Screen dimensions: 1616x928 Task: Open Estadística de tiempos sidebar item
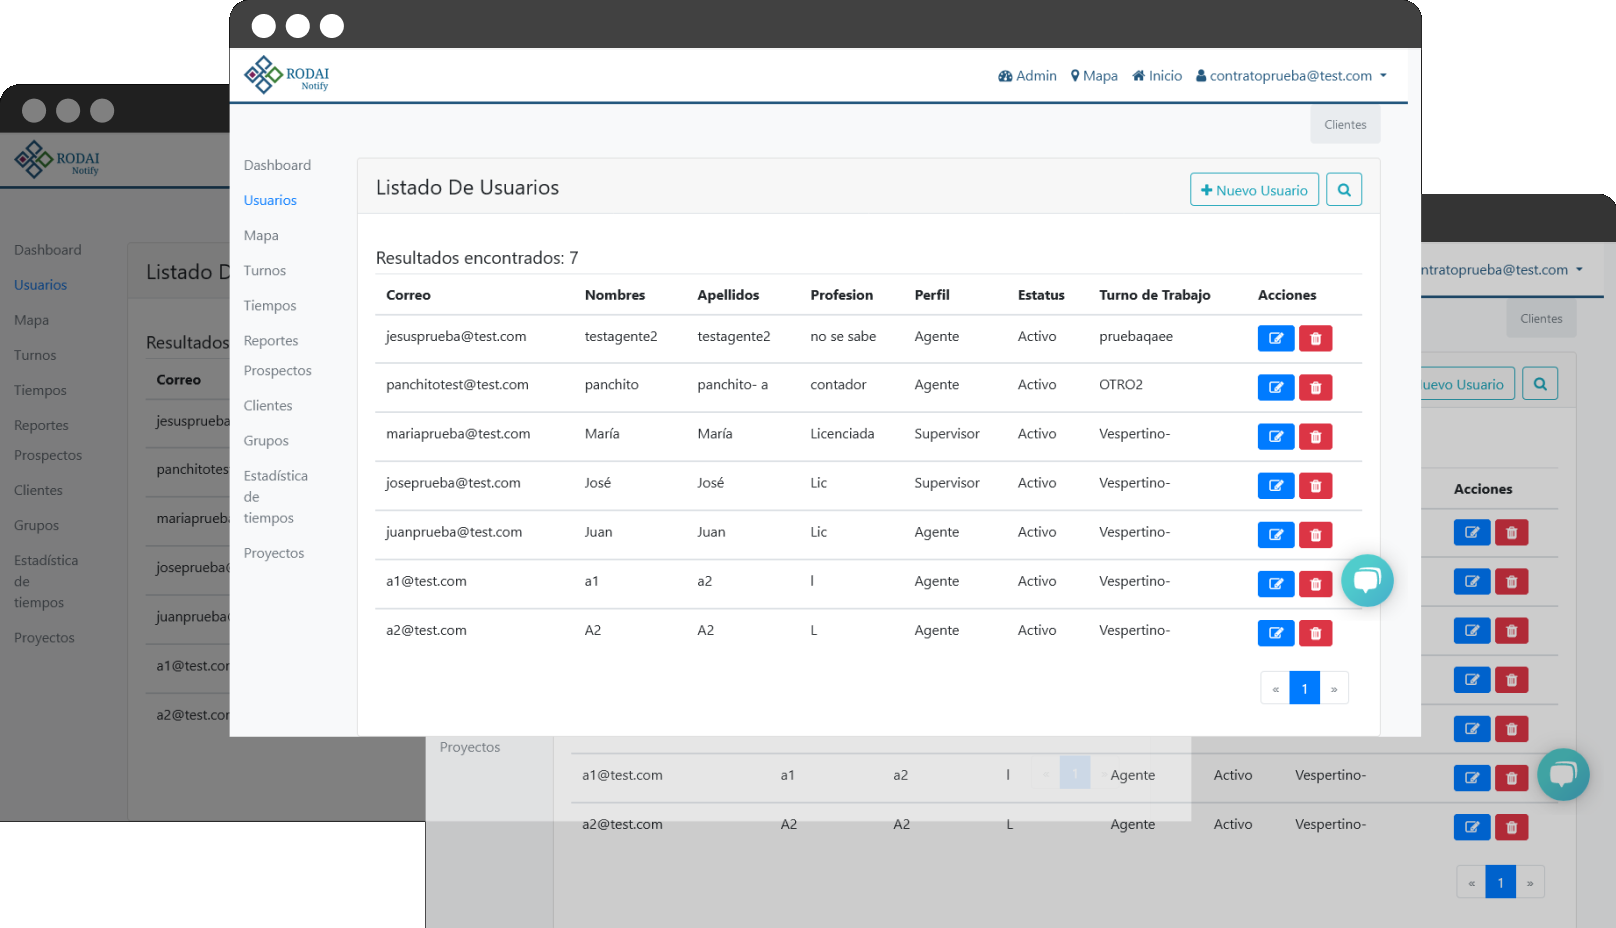[275, 496]
